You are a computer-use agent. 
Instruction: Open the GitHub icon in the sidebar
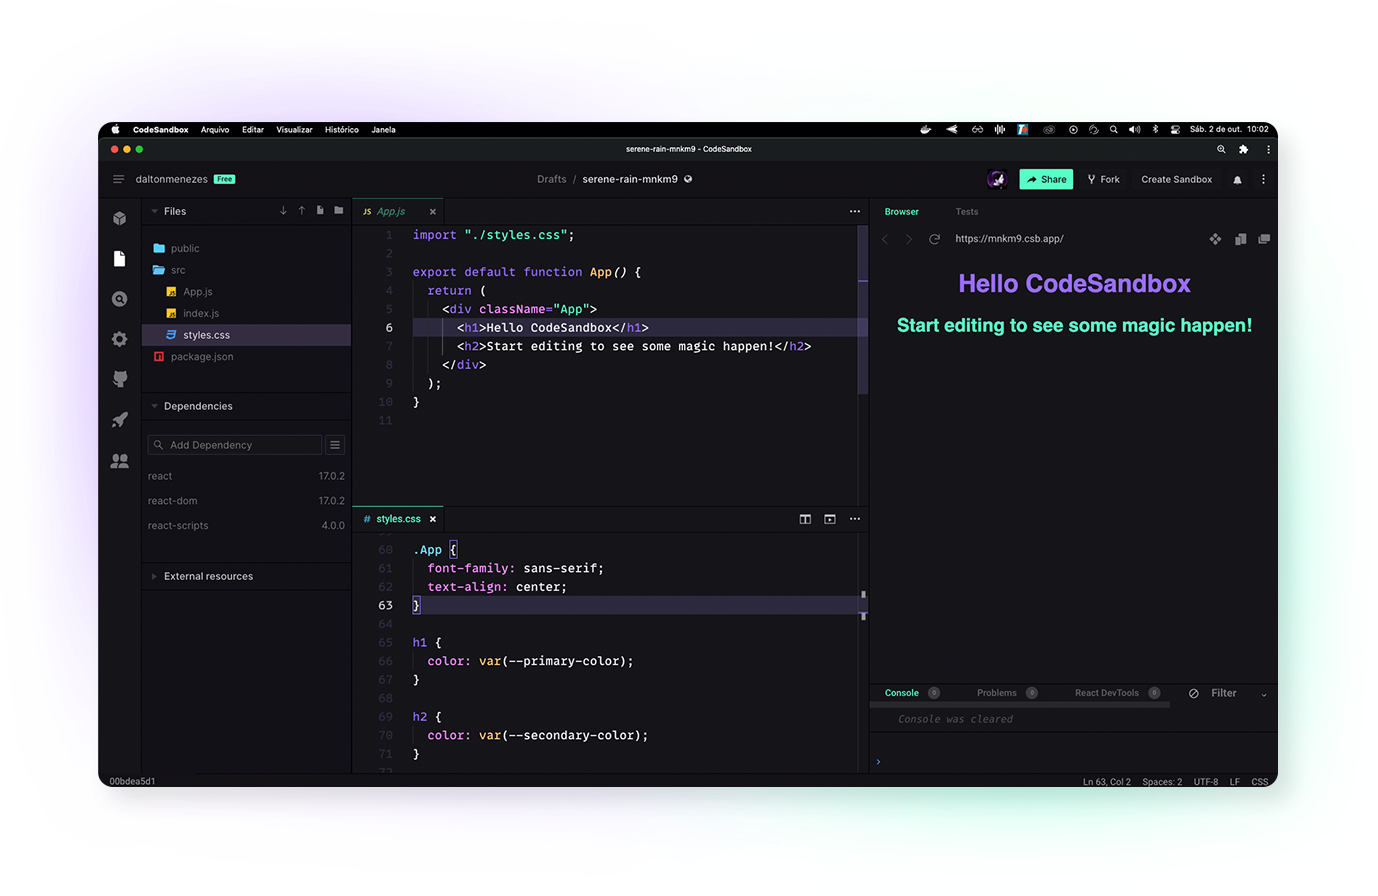120,379
